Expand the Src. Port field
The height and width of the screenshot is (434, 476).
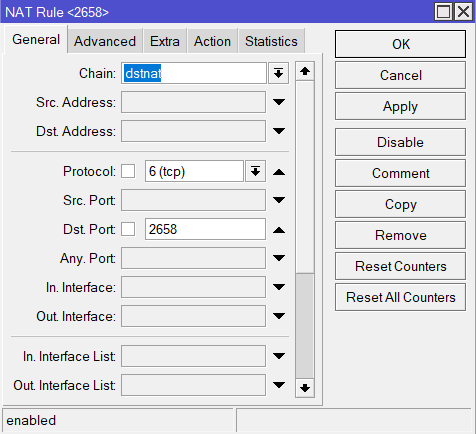coord(279,200)
